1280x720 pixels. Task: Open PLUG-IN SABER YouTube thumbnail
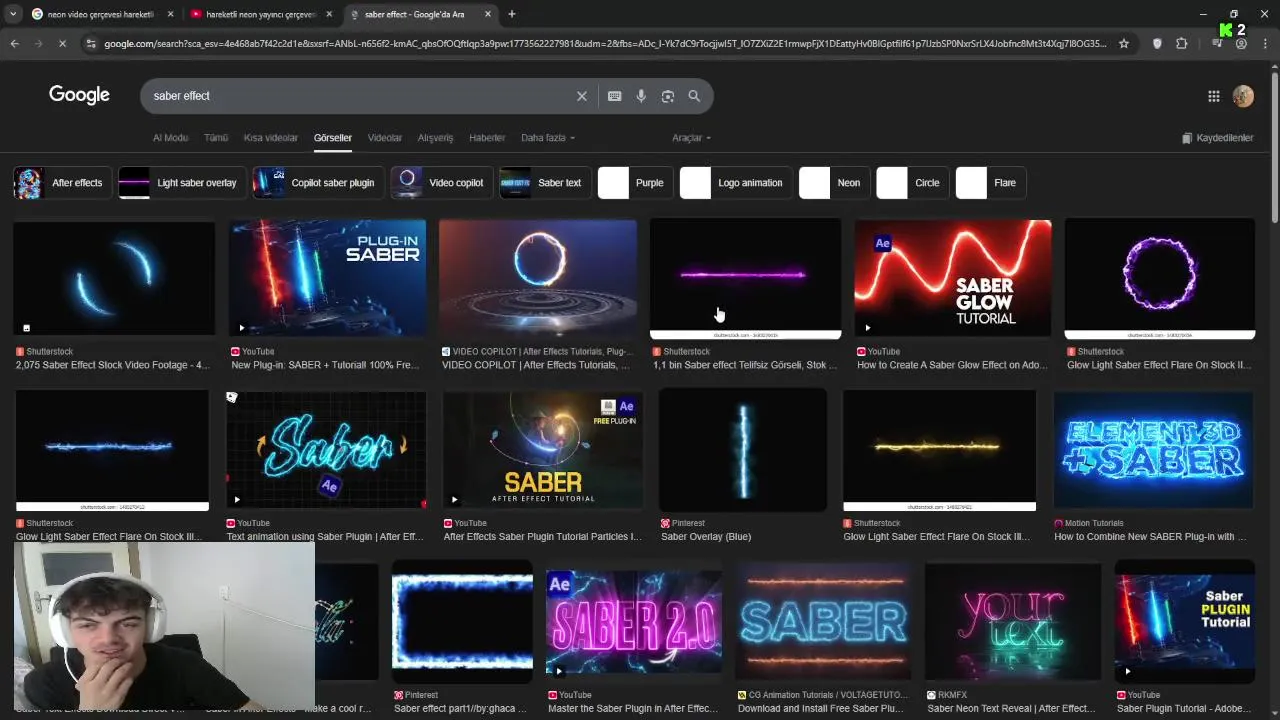[x=327, y=278]
